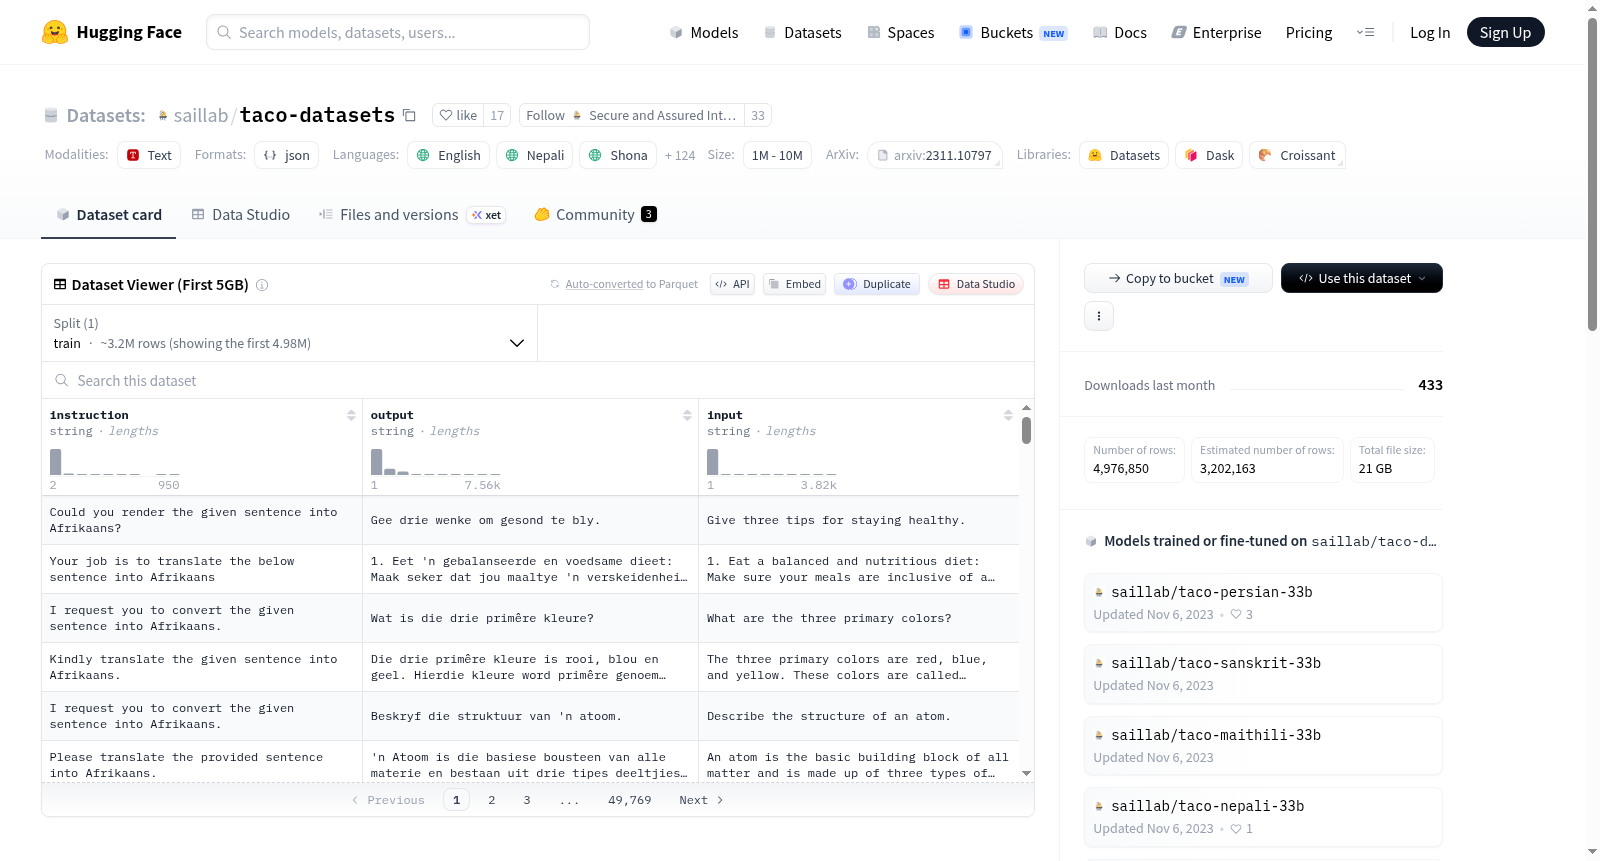Select the Dask library tag
Image resolution: width=1600 pixels, height=861 pixels.
click(1209, 155)
